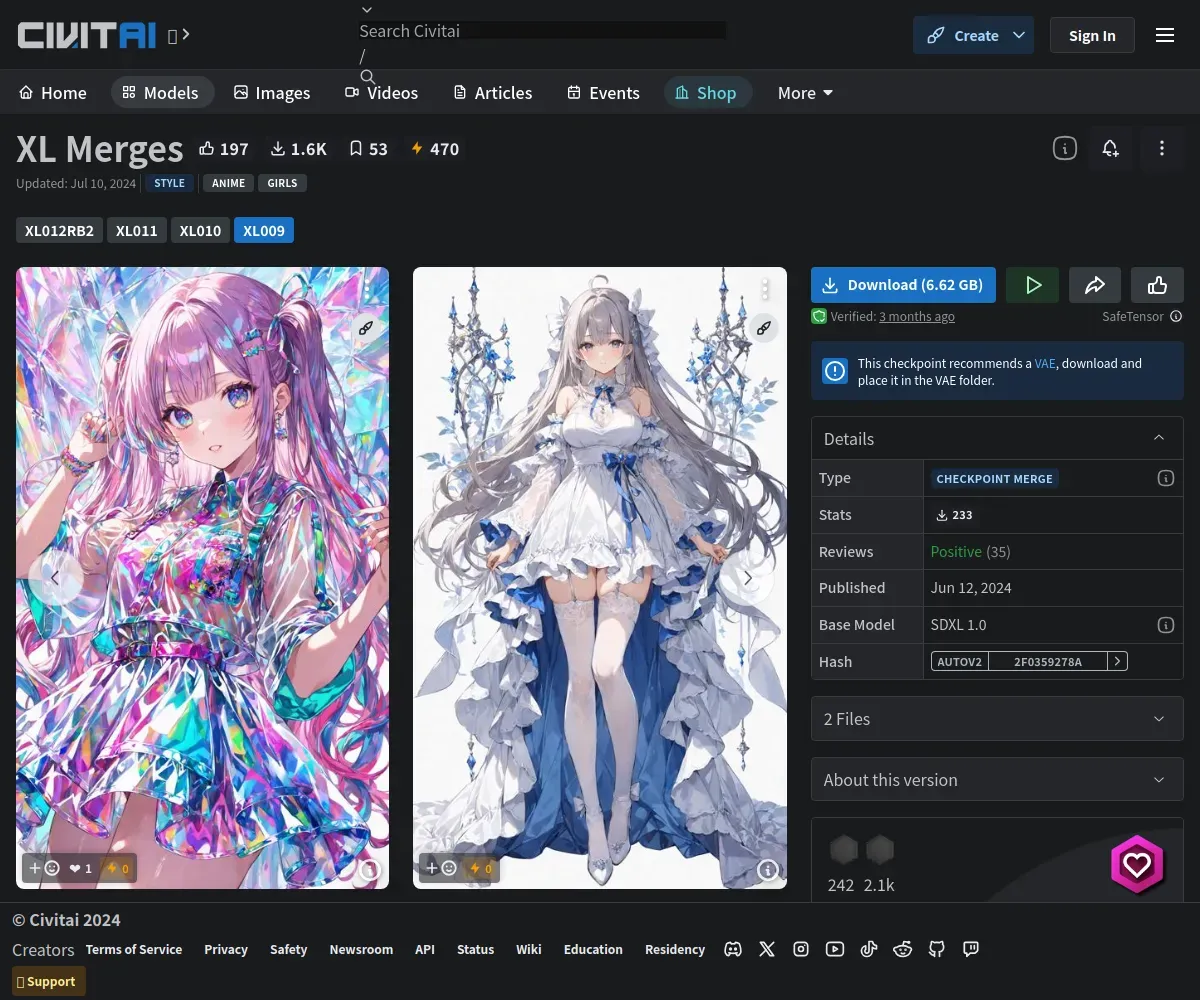1200x1000 pixels.
Task: Click the thumbs-up 197 likes stat
Action: 223,149
